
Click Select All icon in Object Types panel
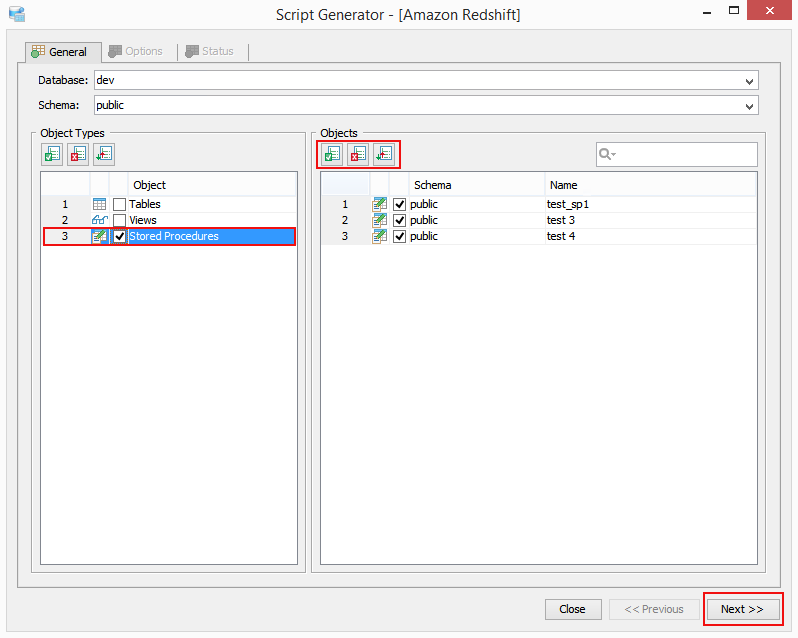pyautogui.click(x=52, y=154)
